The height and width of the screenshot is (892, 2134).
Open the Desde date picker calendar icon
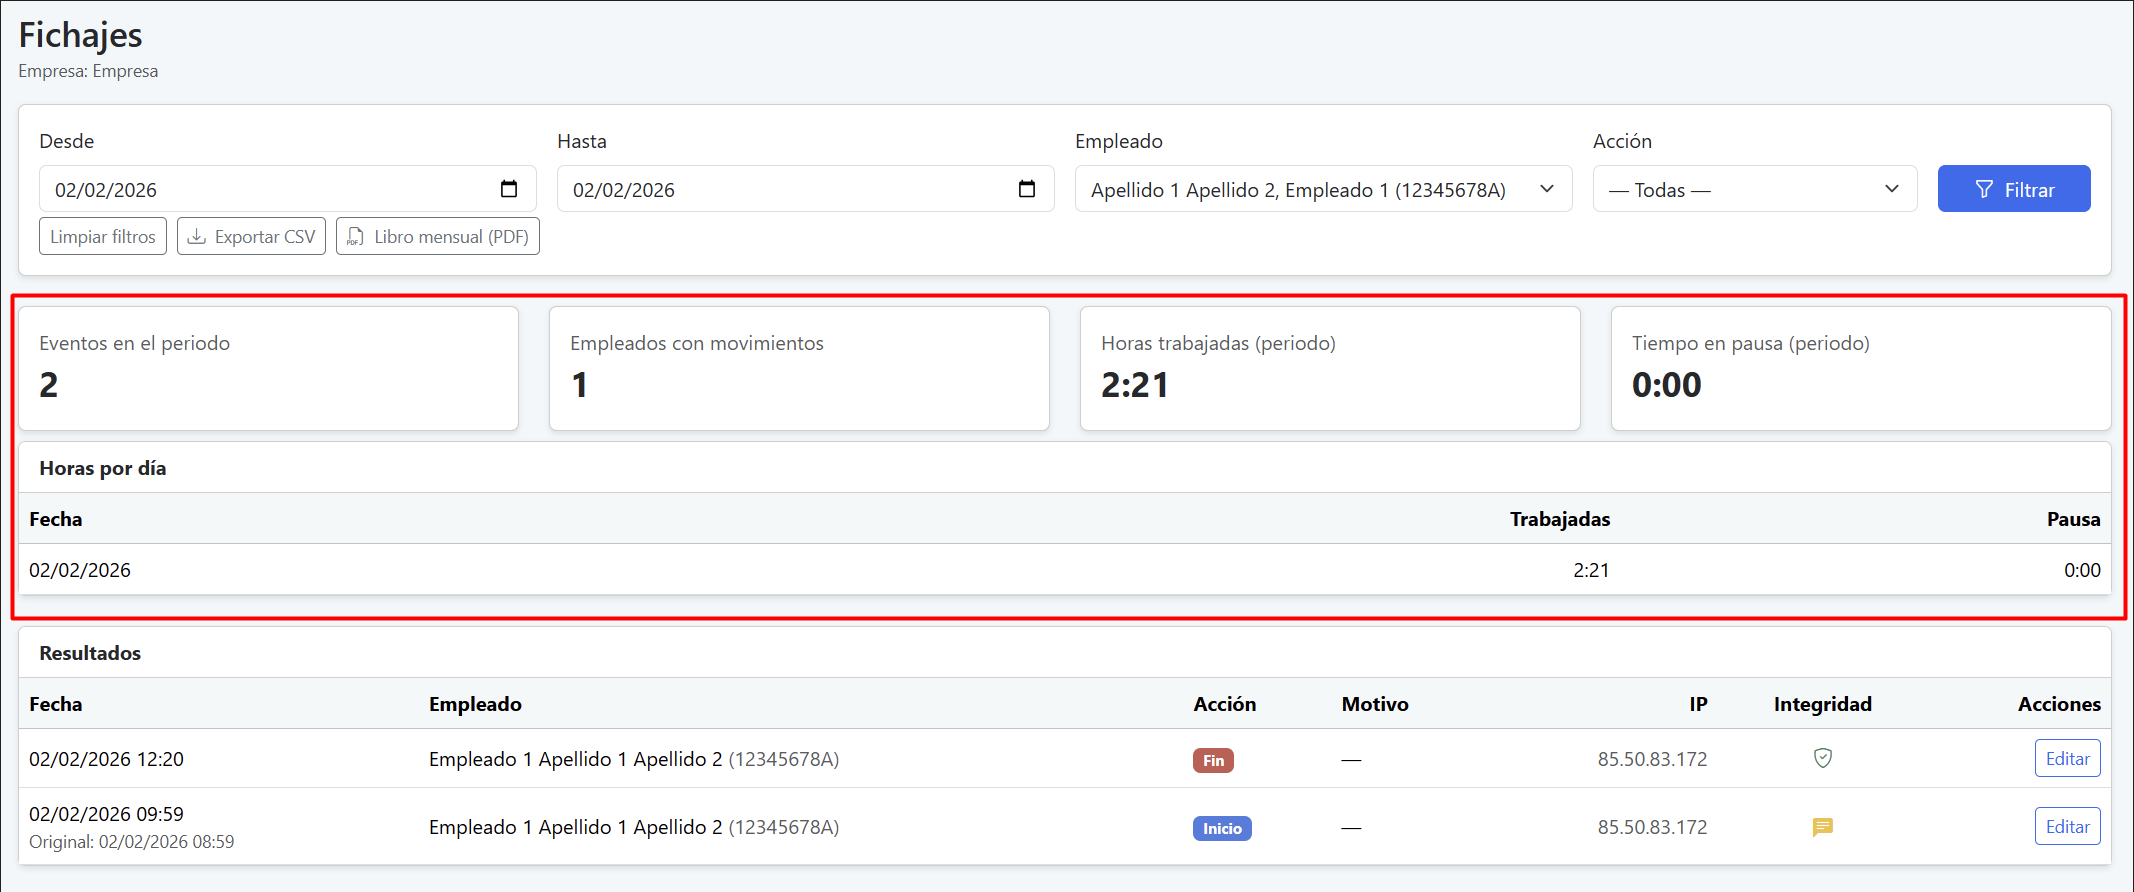coord(508,189)
